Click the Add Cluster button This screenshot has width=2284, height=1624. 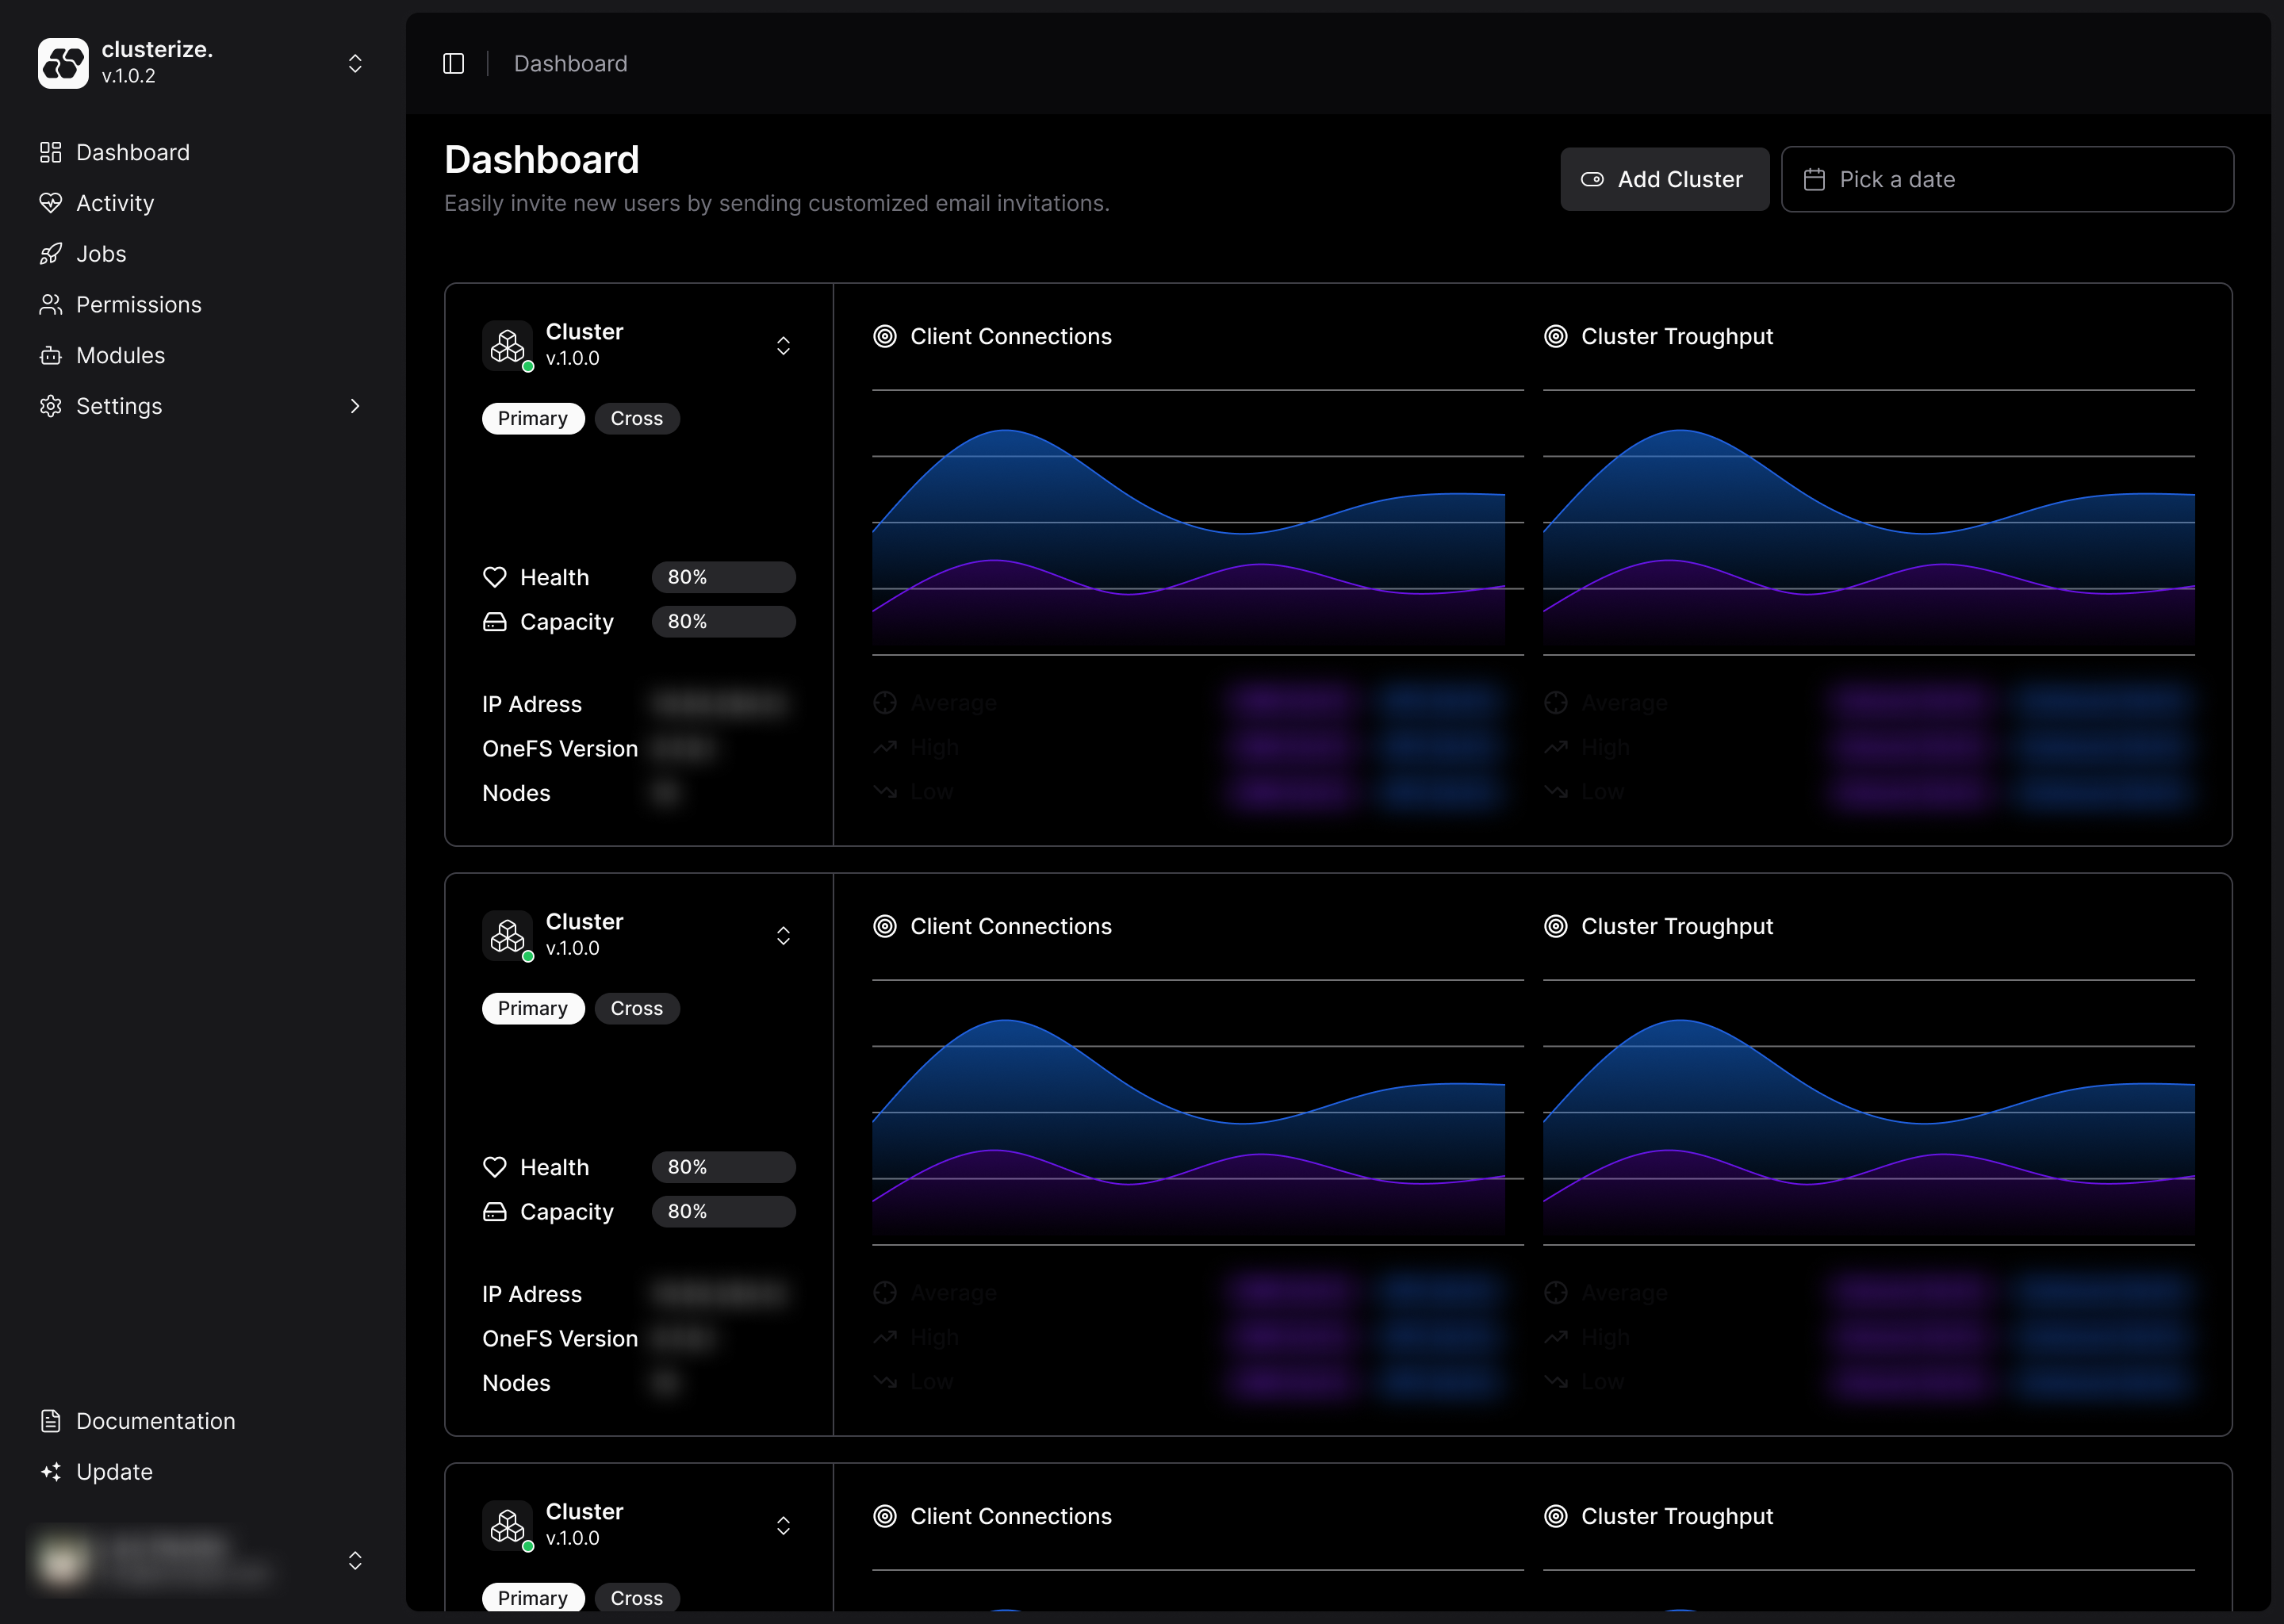pos(1664,179)
